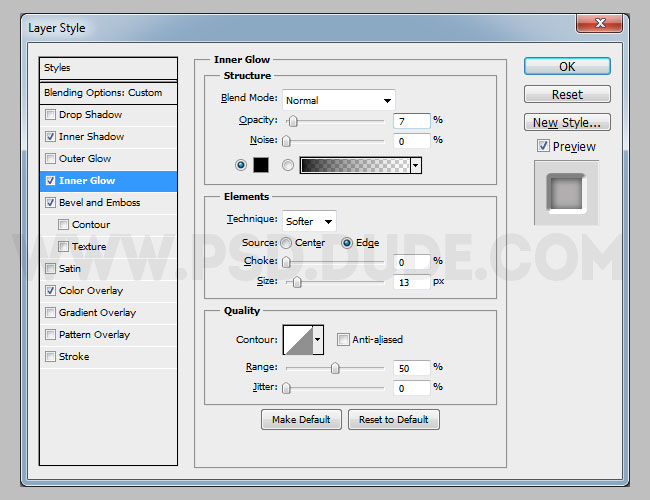The image size is (650, 500).
Task: Disable the Preview checkbox
Action: (543, 146)
